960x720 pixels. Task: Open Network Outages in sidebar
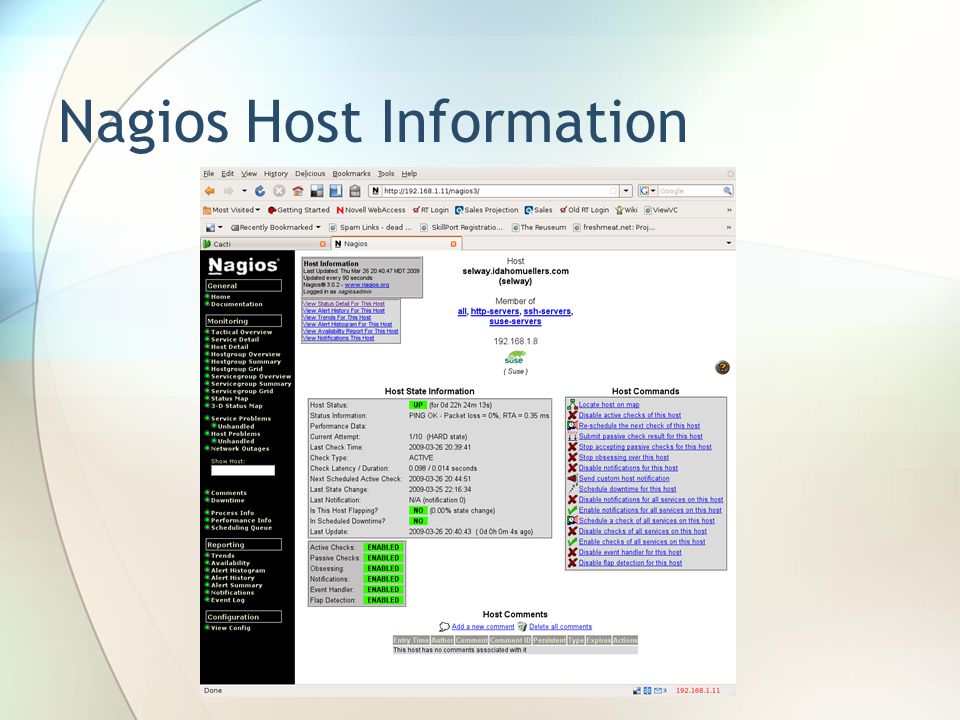(240, 449)
